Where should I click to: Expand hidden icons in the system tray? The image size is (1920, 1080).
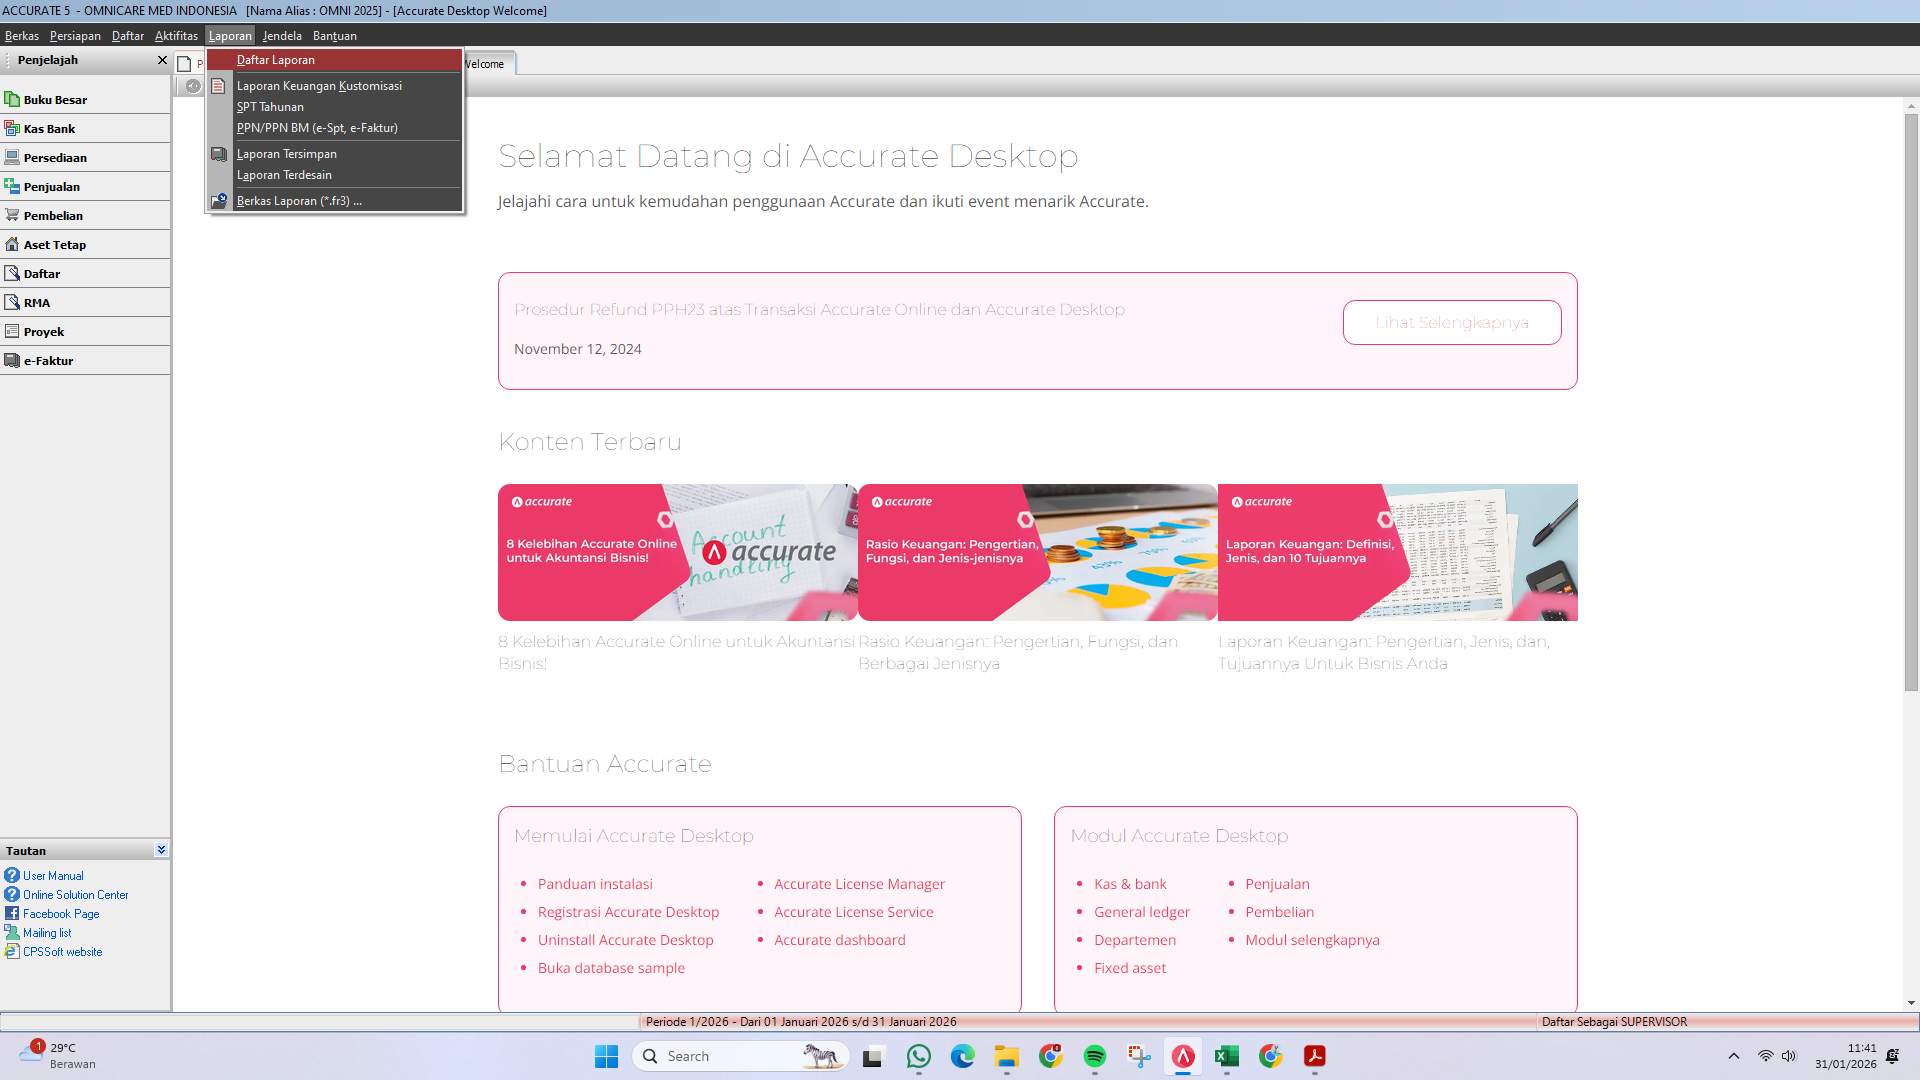click(1732, 1055)
